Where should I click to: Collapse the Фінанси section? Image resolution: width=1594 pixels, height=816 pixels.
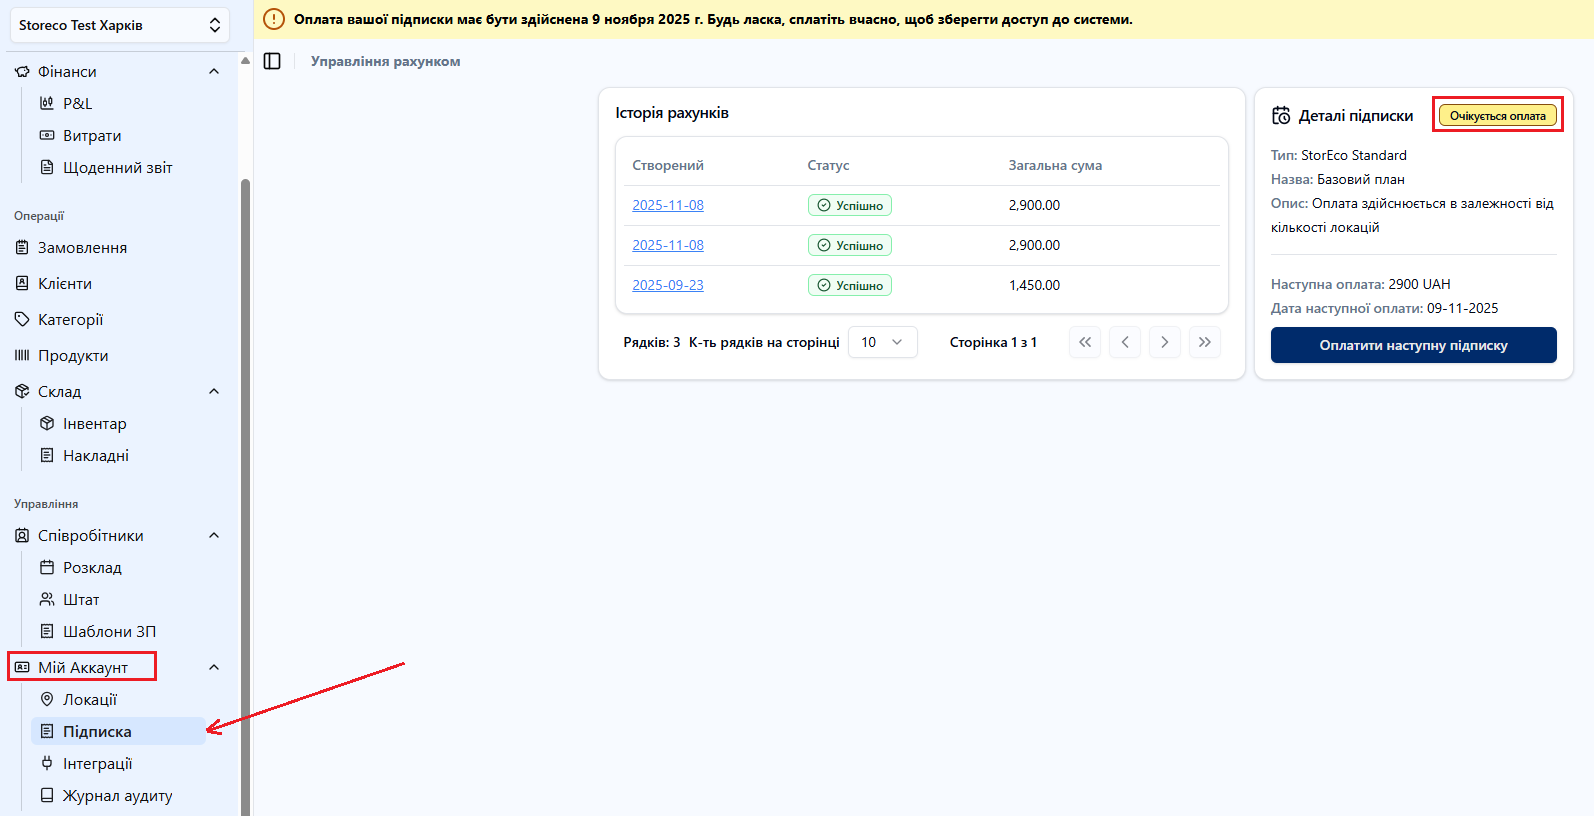click(214, 71)
